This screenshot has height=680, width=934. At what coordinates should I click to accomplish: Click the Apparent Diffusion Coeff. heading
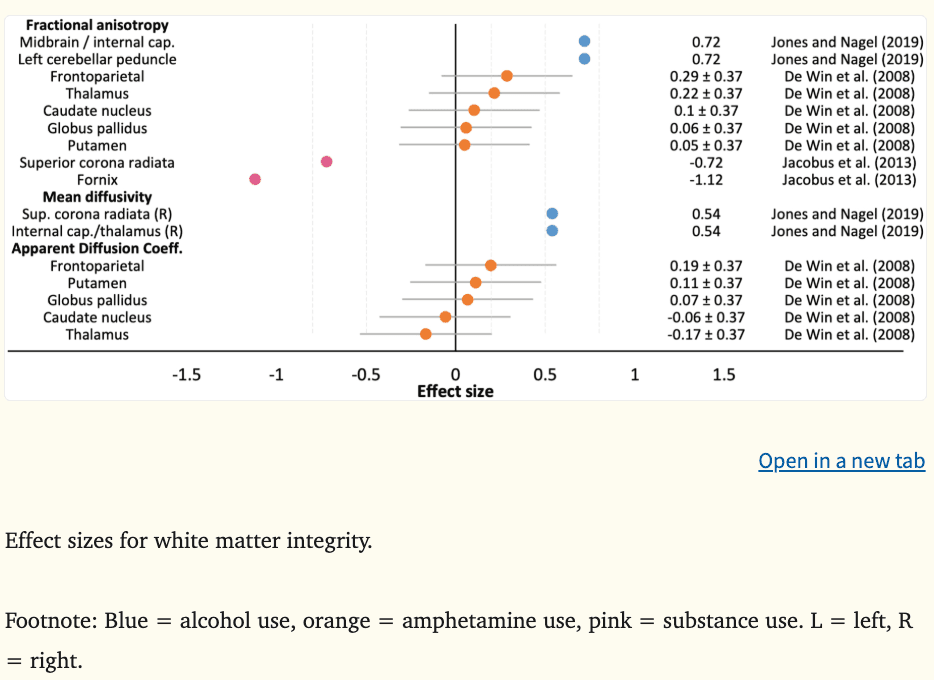click(97, 248)
